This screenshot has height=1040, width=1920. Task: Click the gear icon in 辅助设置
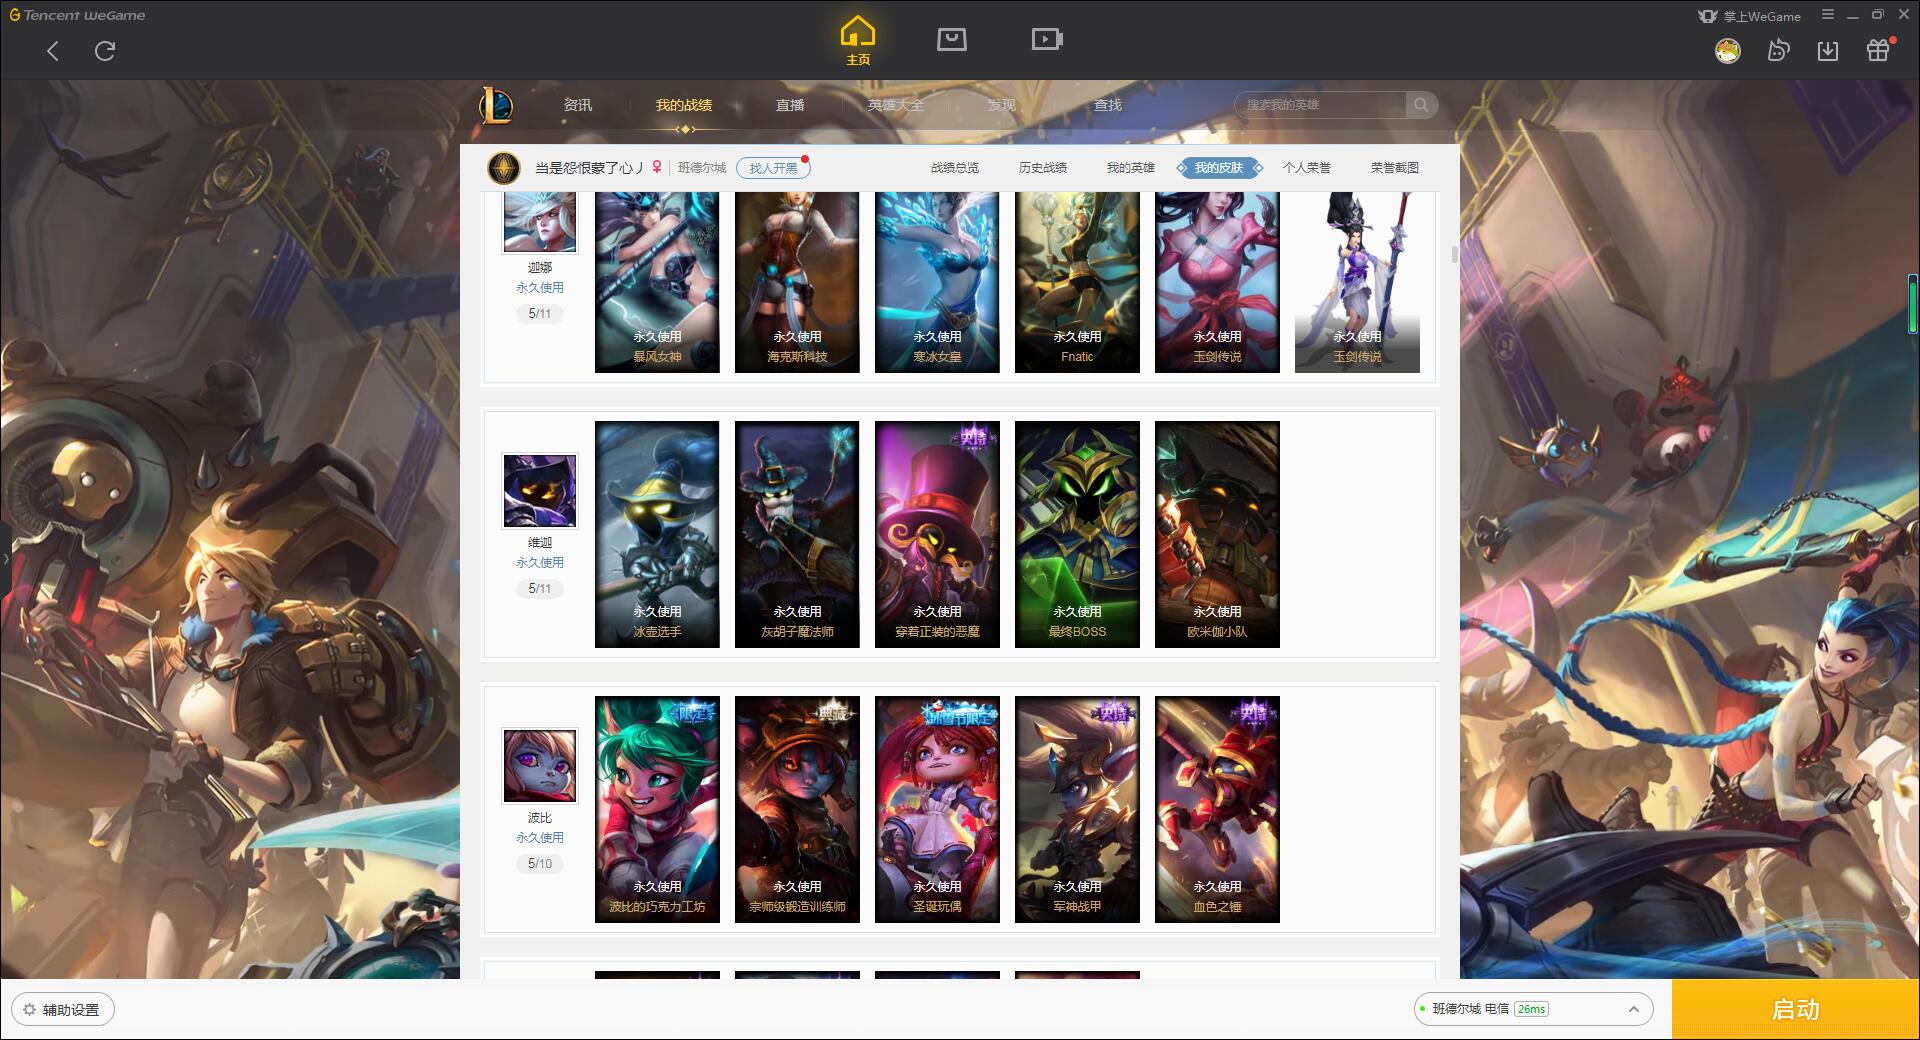point(29,1010)
